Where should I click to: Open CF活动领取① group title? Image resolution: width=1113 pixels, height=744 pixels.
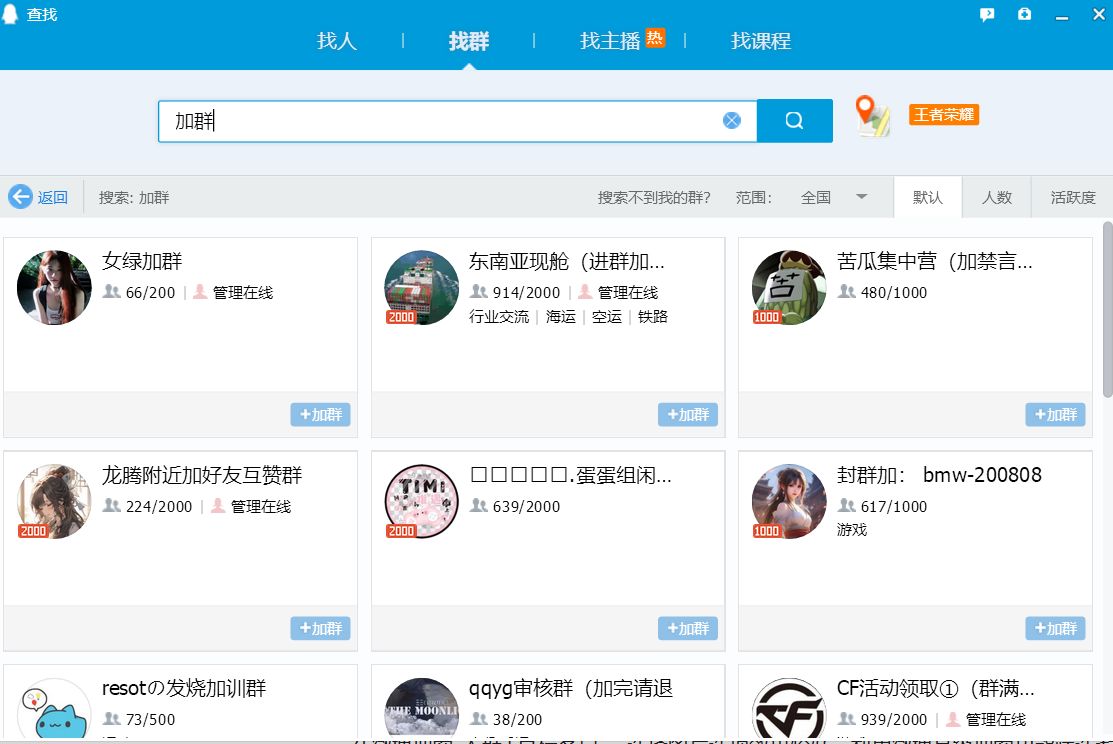click(936, 688)
